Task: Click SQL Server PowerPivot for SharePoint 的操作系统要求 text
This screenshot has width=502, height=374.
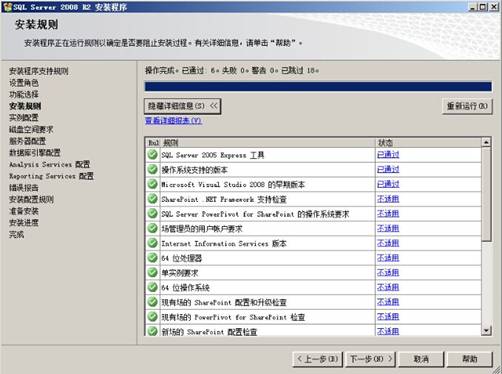Action: point(255,214)
